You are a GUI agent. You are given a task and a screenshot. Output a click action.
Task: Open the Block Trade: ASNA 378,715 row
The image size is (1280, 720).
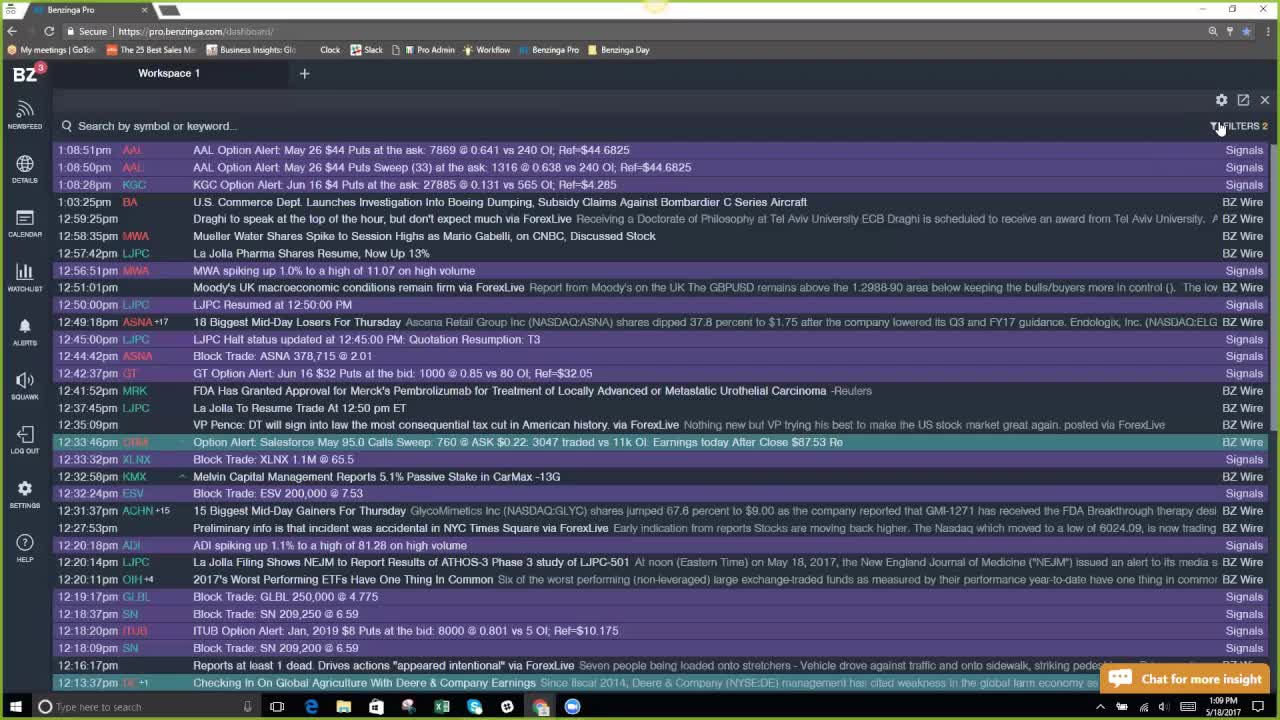click(661, 356)
